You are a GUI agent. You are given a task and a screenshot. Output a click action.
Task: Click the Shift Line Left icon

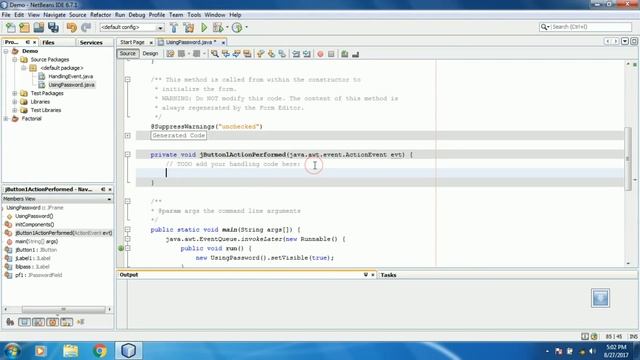tap(296, 54)
